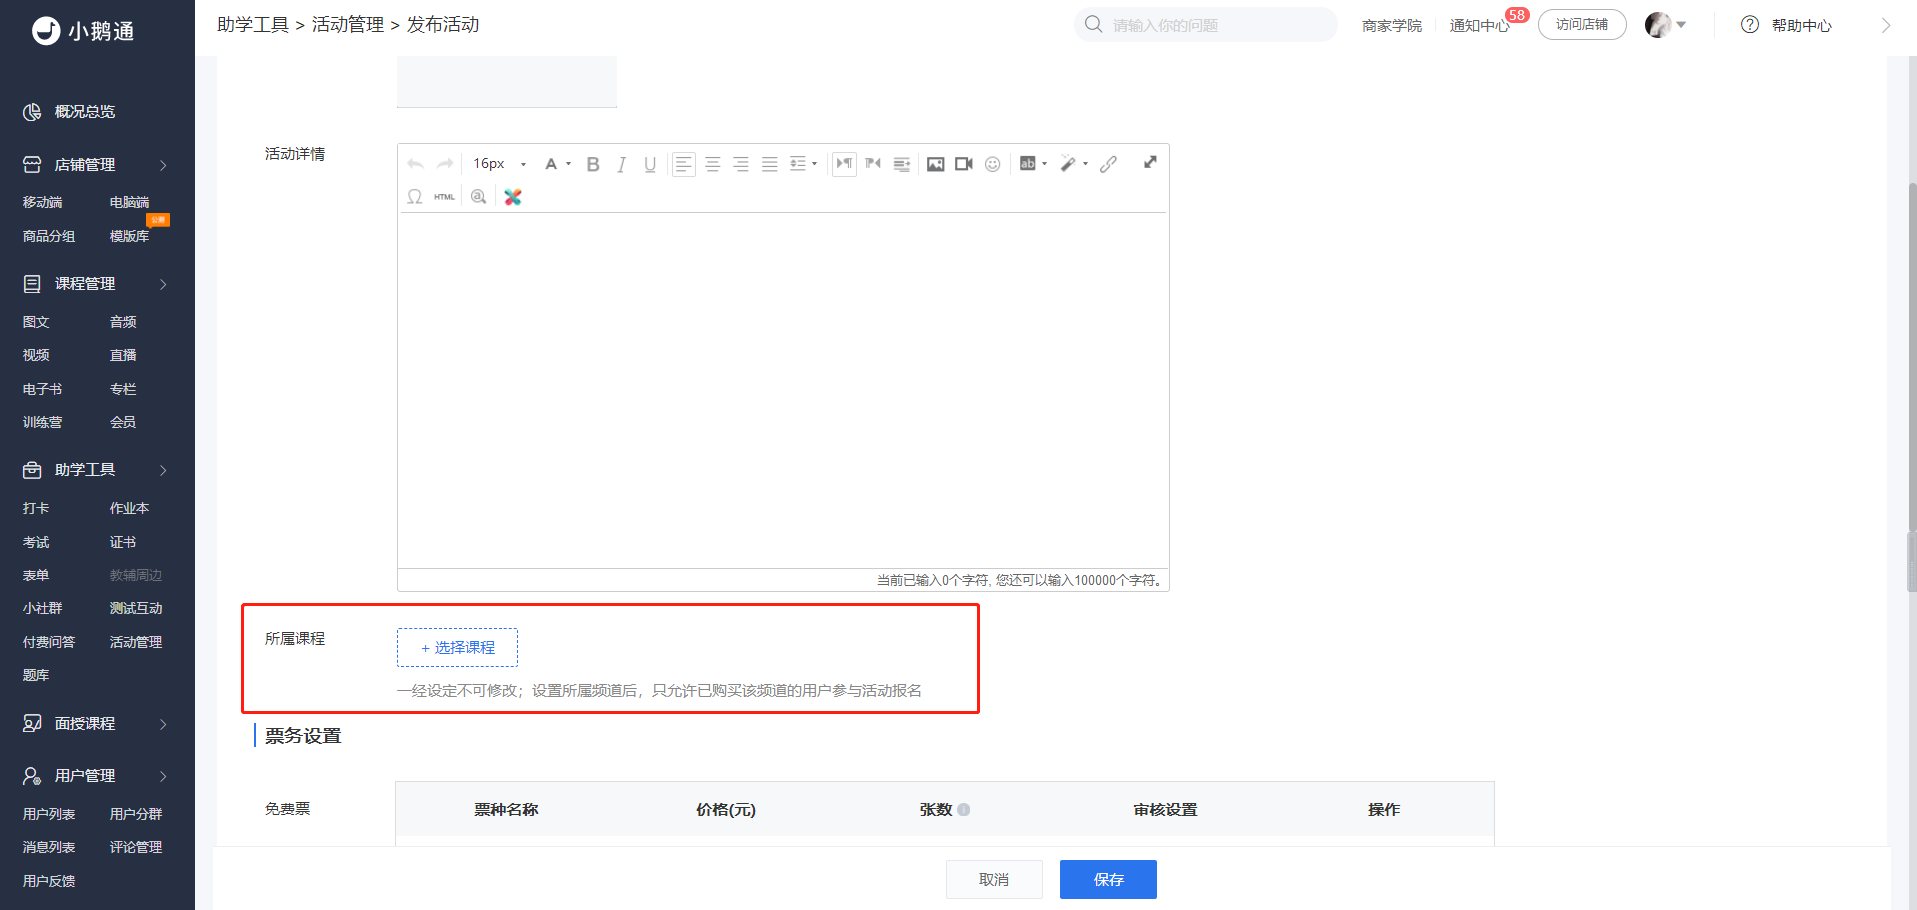1917x910 pixels.
Task: Click the 小鹅通 logo
Action: click(83, 31)
